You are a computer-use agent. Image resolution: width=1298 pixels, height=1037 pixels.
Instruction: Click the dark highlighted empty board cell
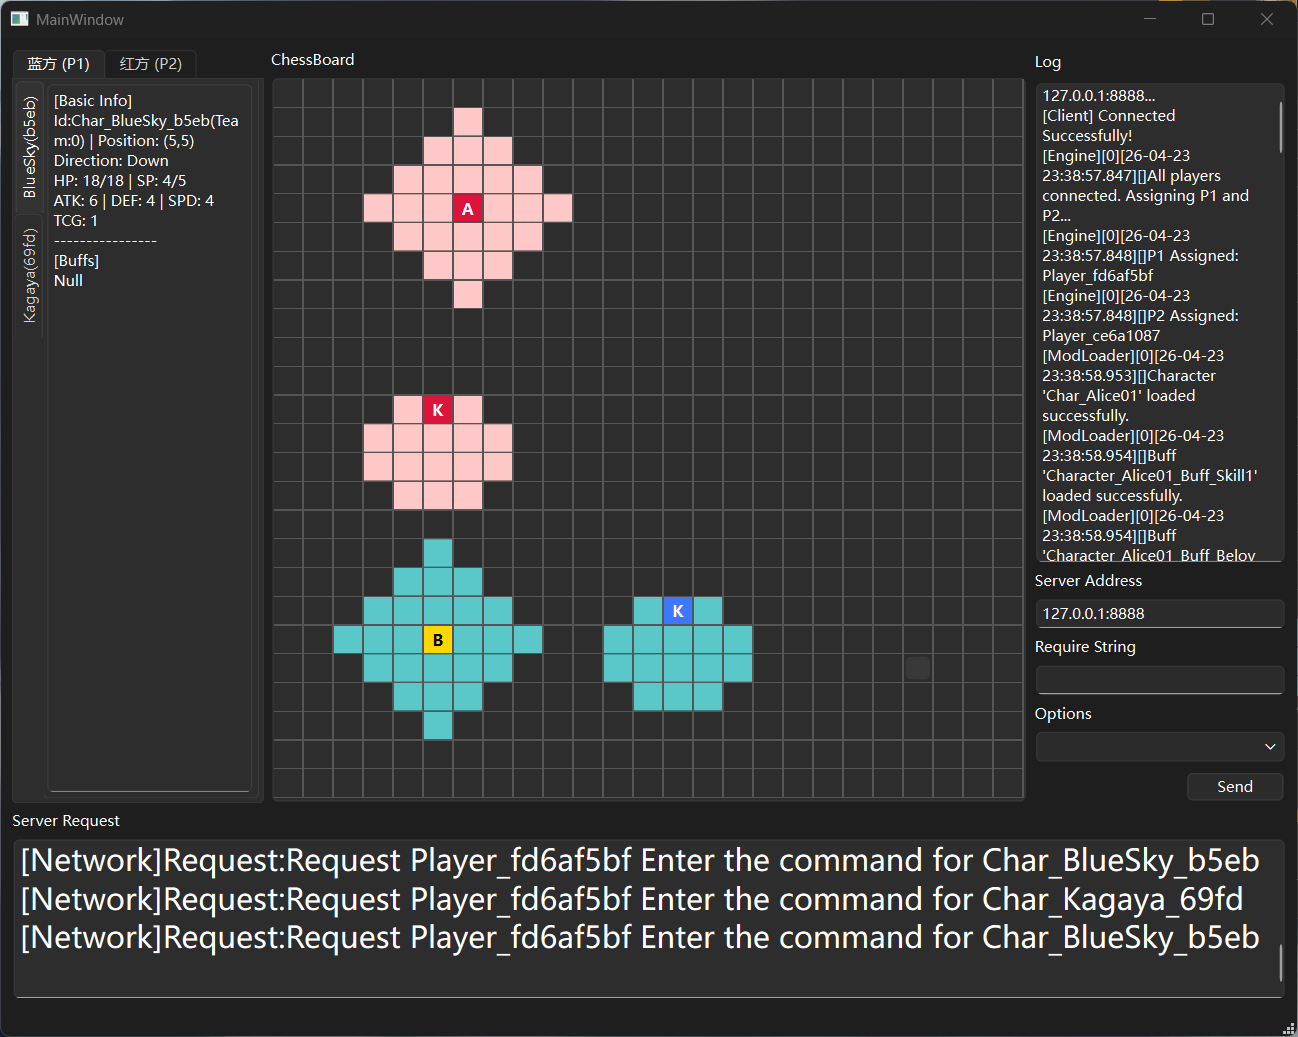pyautogui.click(x=918, y=668)
